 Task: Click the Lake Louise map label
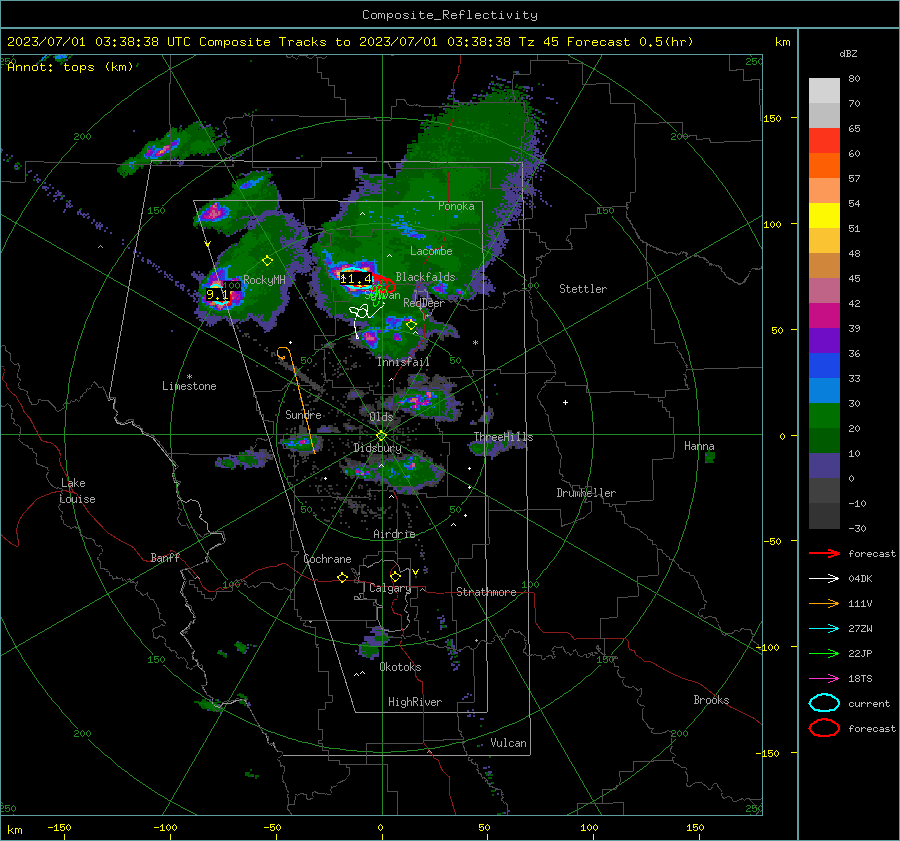tap(78, 491)
